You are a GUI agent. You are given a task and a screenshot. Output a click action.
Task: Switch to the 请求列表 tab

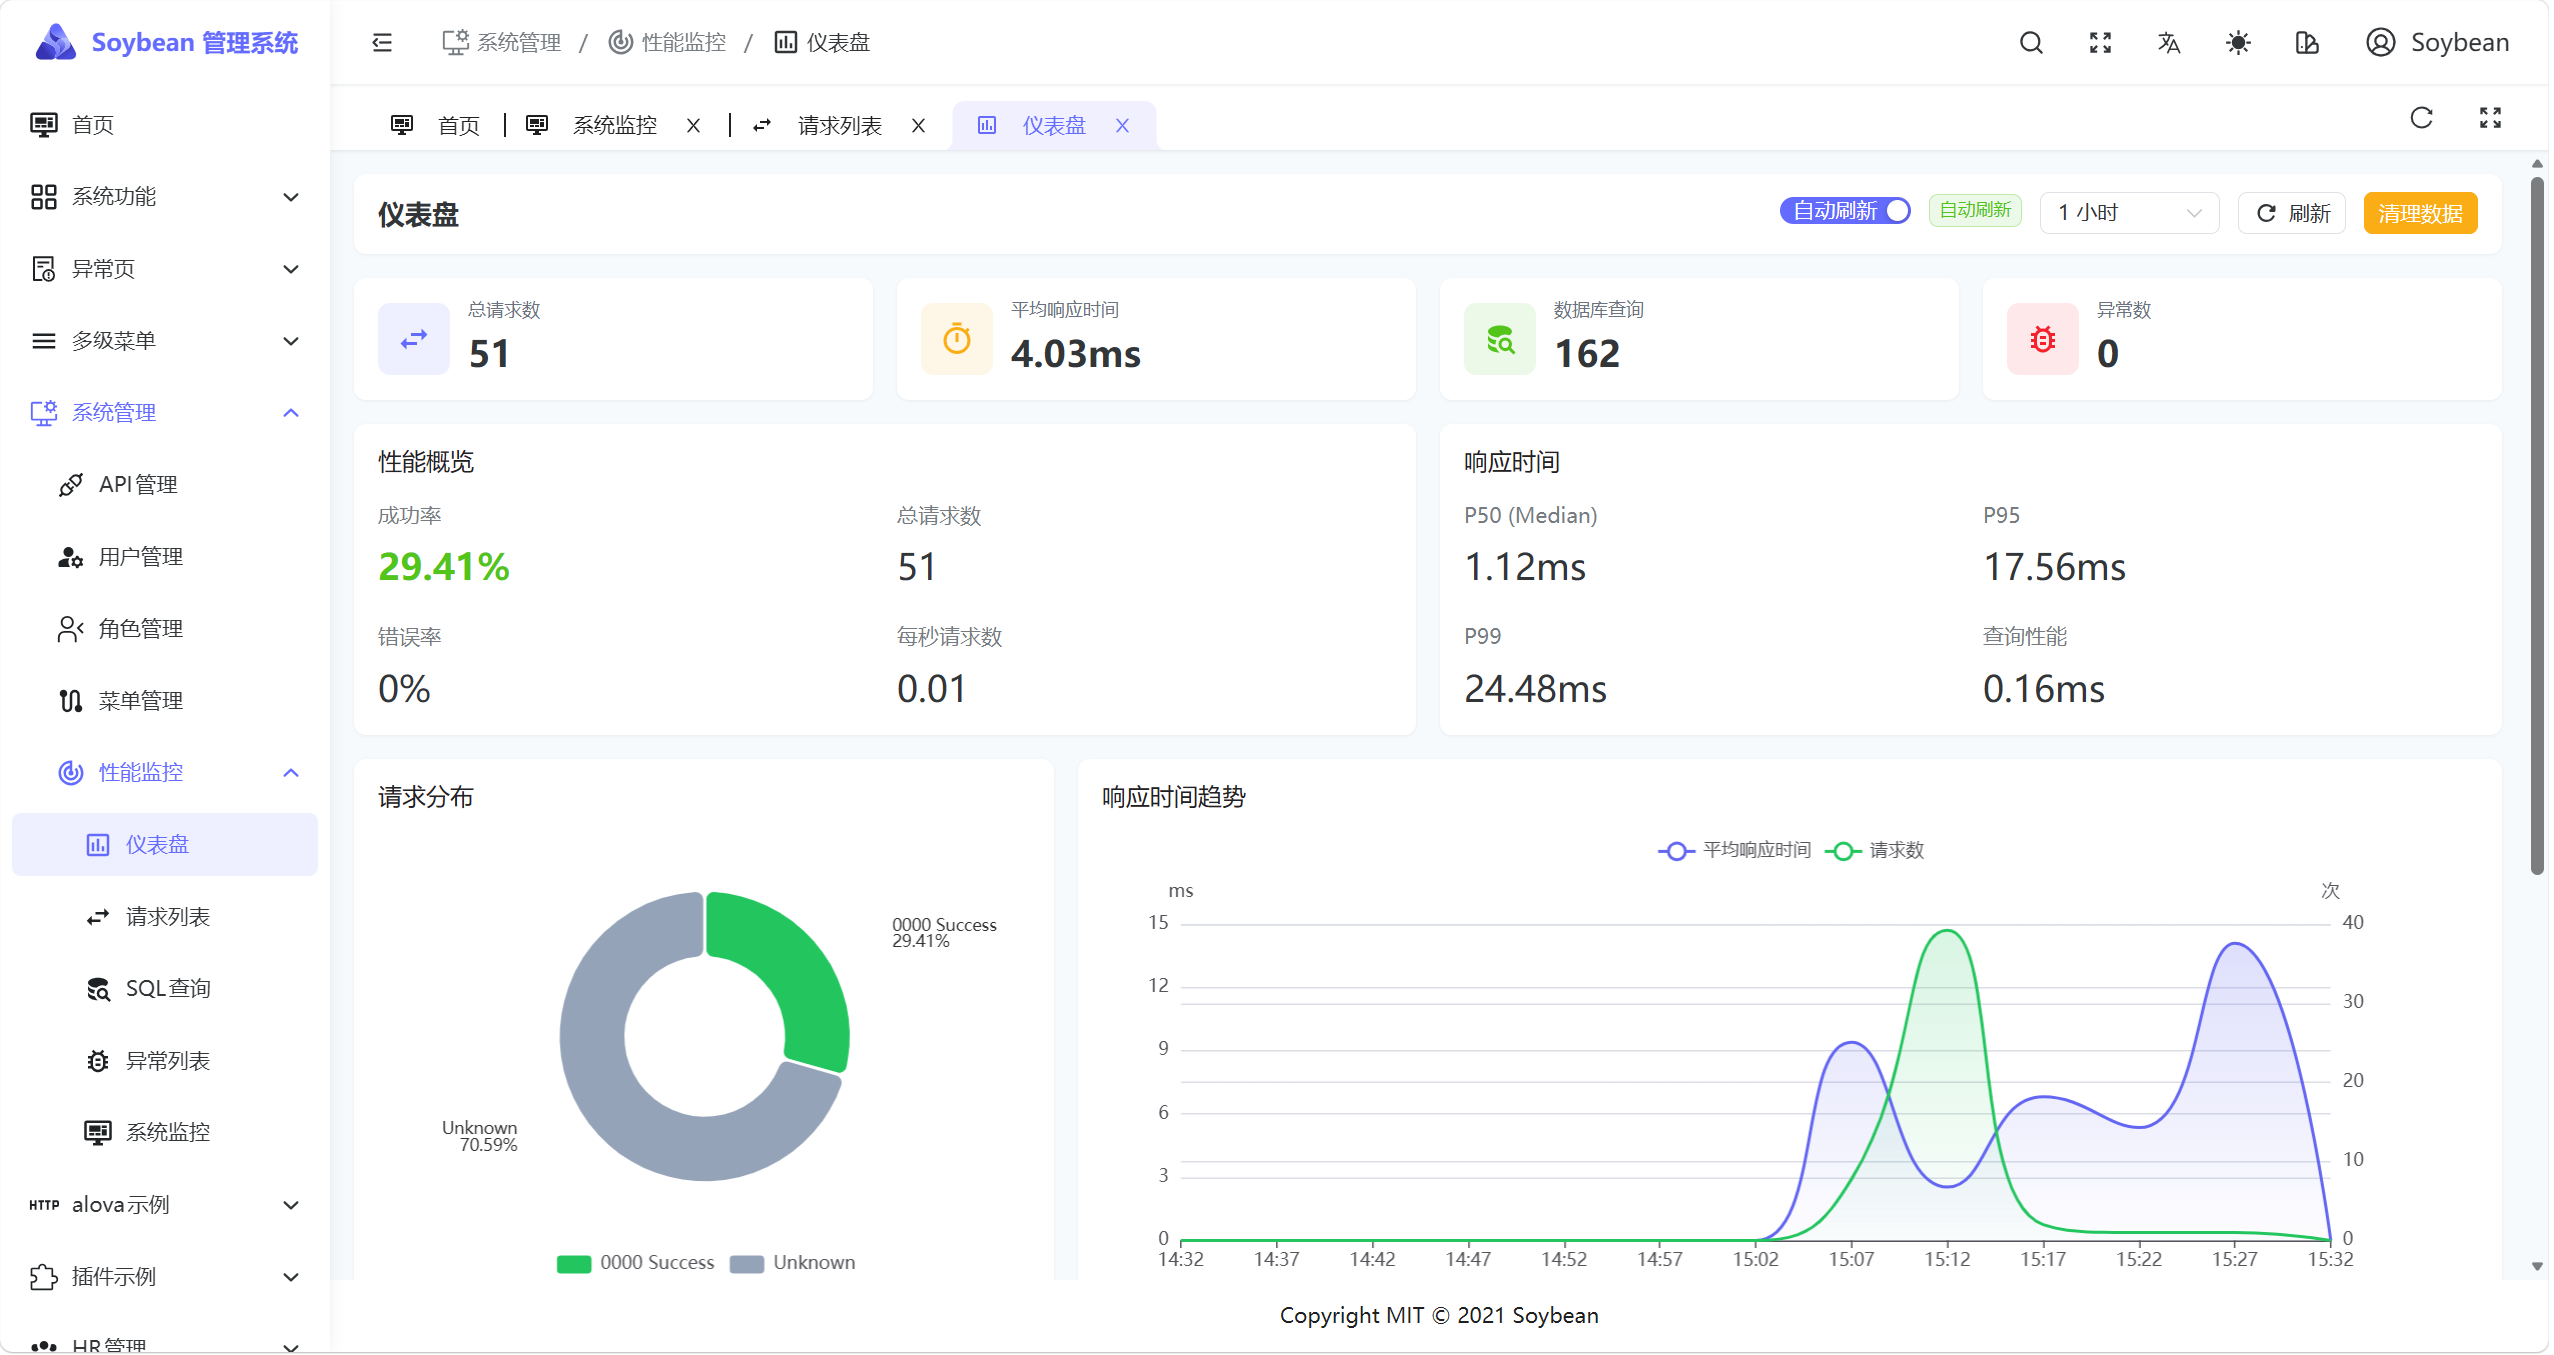coord(838,126)
